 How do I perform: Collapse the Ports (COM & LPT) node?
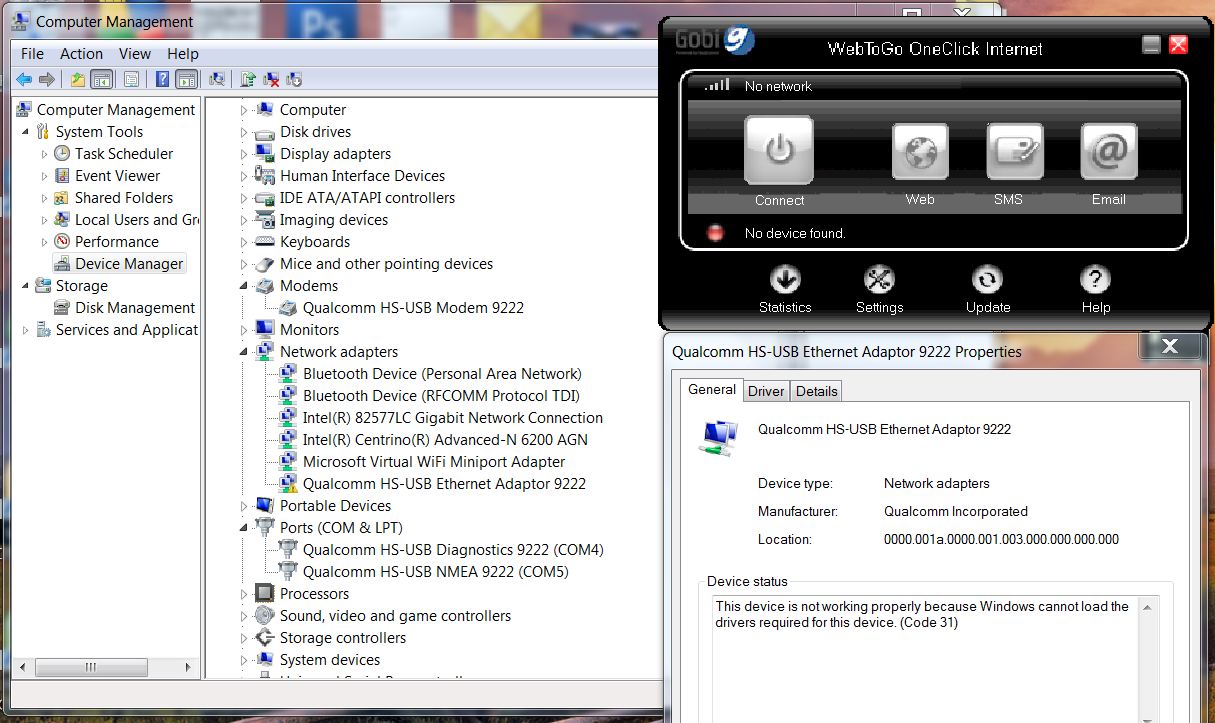[244, 528]
